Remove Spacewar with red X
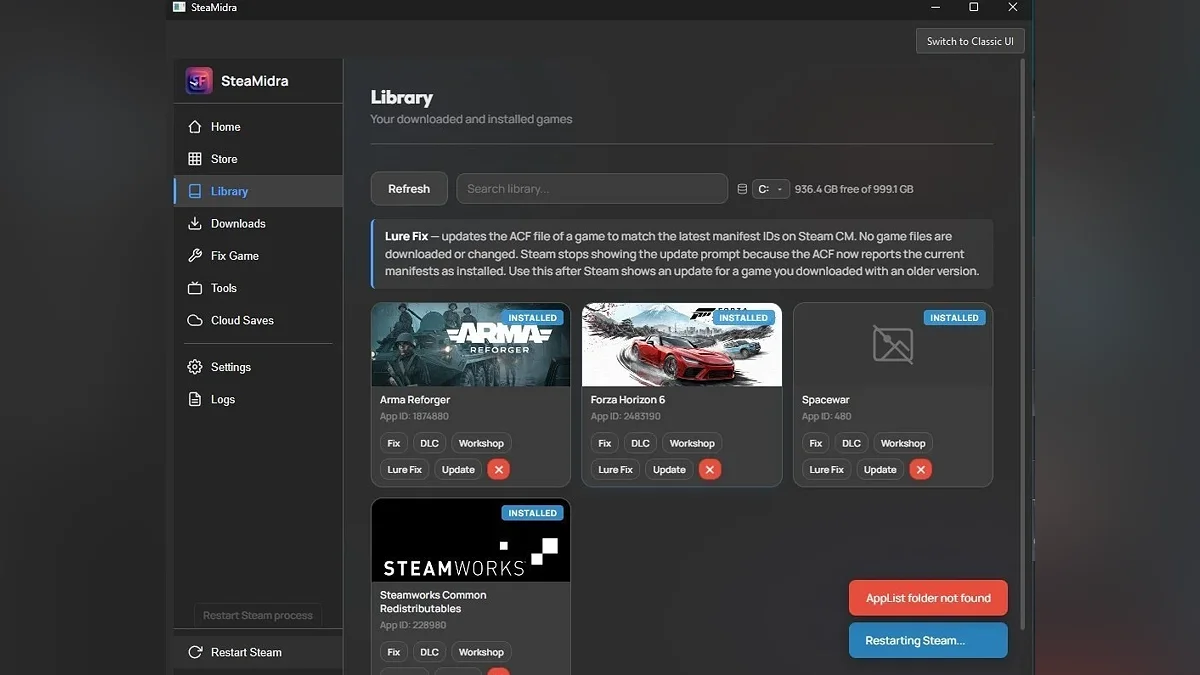 pos(921,469)
